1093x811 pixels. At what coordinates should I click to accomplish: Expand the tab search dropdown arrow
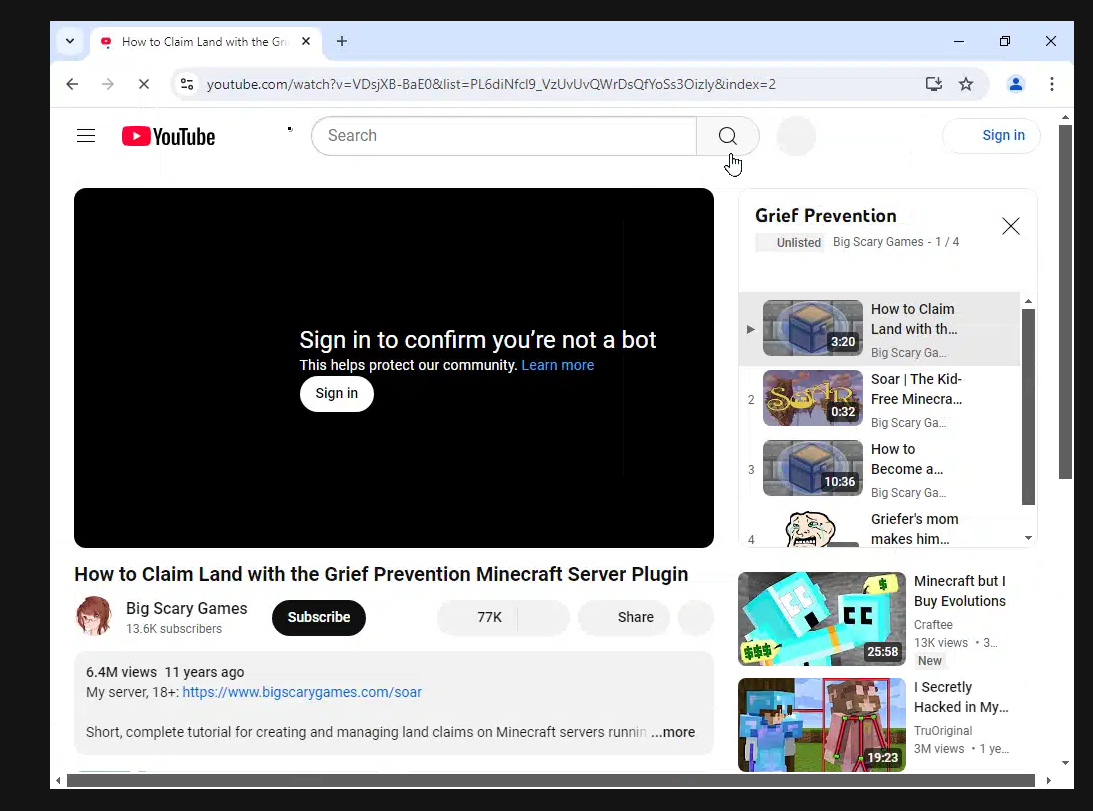(70, 41)
